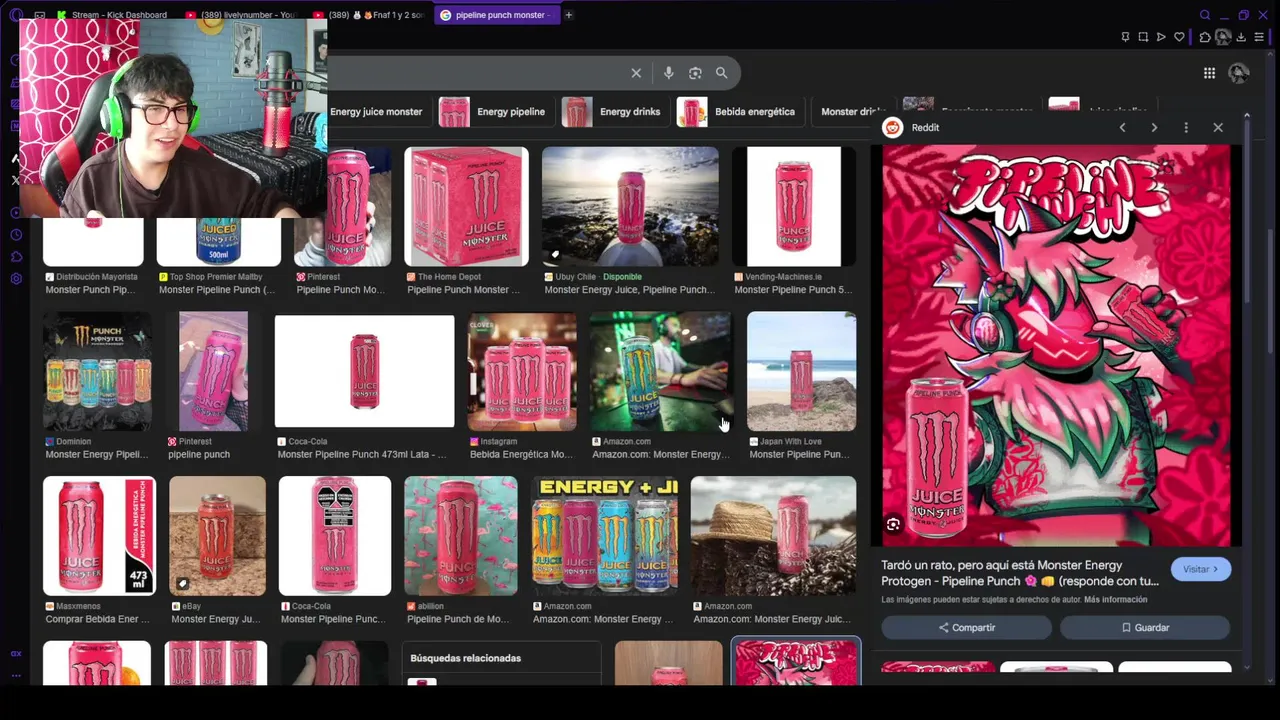Viewport: 1280px width, 720px height.
Task: Open the sidebar history clock
Action: click(x=16, y=235)
